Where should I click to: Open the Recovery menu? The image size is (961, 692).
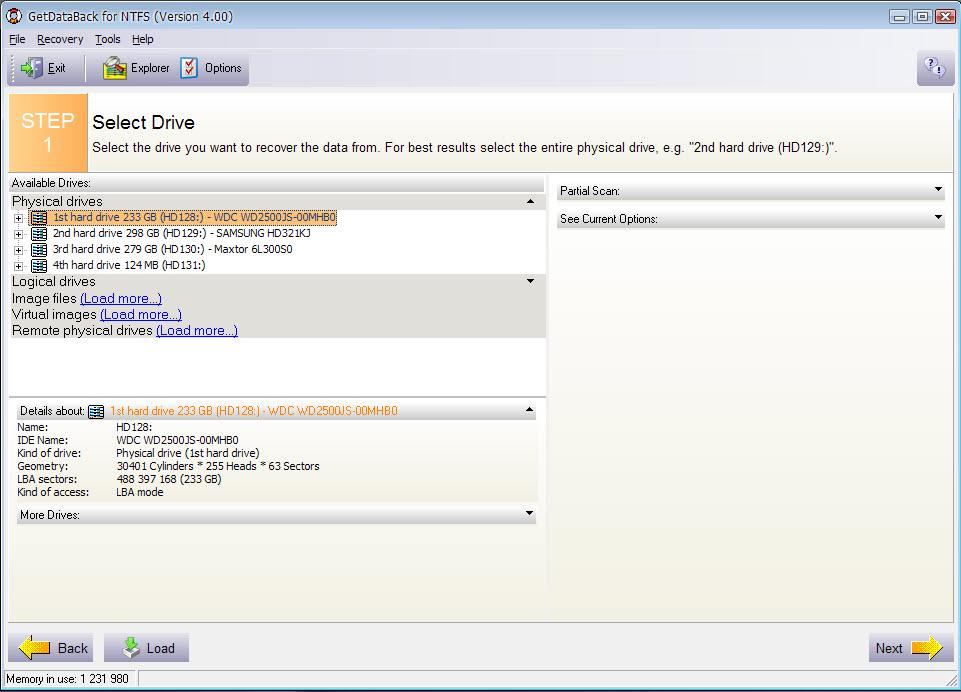click(60, 39)
